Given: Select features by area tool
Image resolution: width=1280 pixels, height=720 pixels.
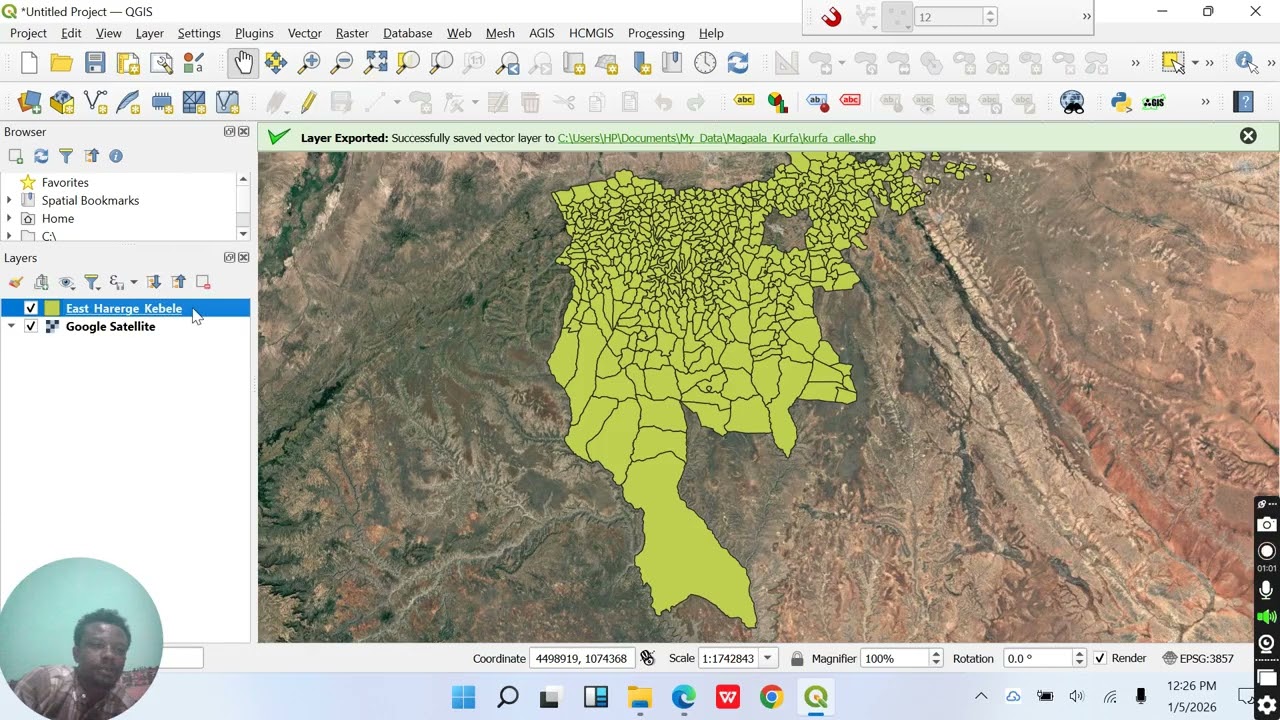Looking at the screenshot, I should 1173,63.
